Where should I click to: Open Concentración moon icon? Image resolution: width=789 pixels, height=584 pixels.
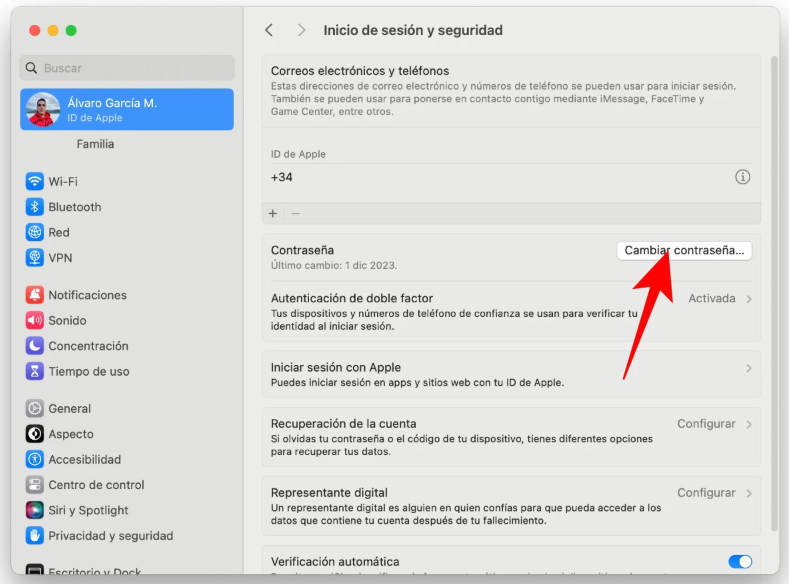click(x=35, y=346)
